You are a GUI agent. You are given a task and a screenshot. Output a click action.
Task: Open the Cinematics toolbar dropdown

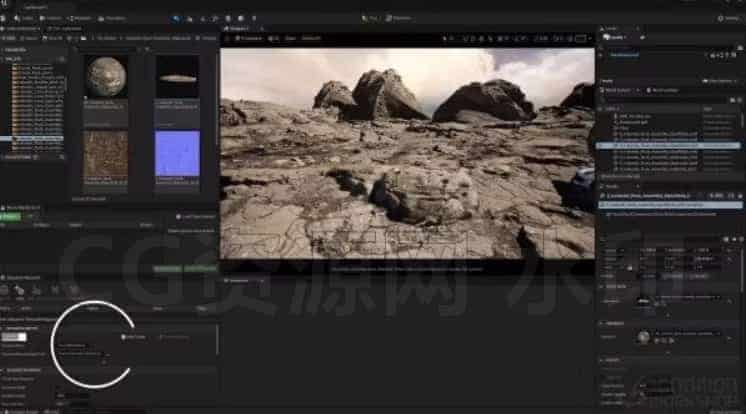click(x=112, y=19)
